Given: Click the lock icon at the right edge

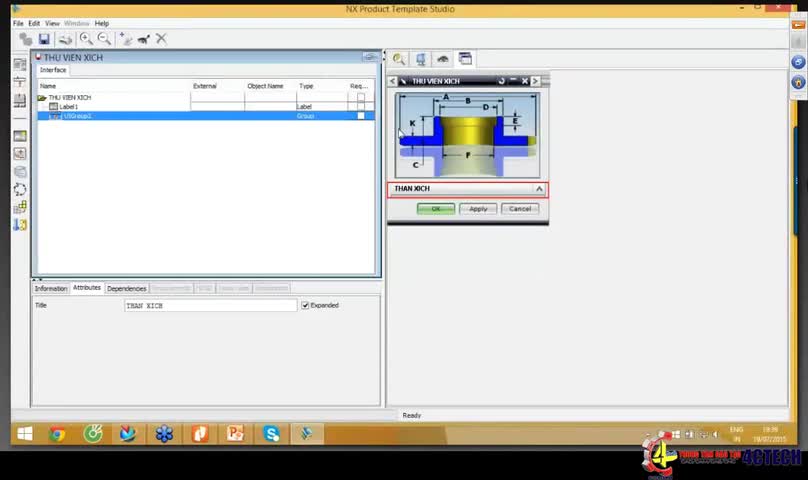Looking at the screenshot, I should (x=798, y=82).
